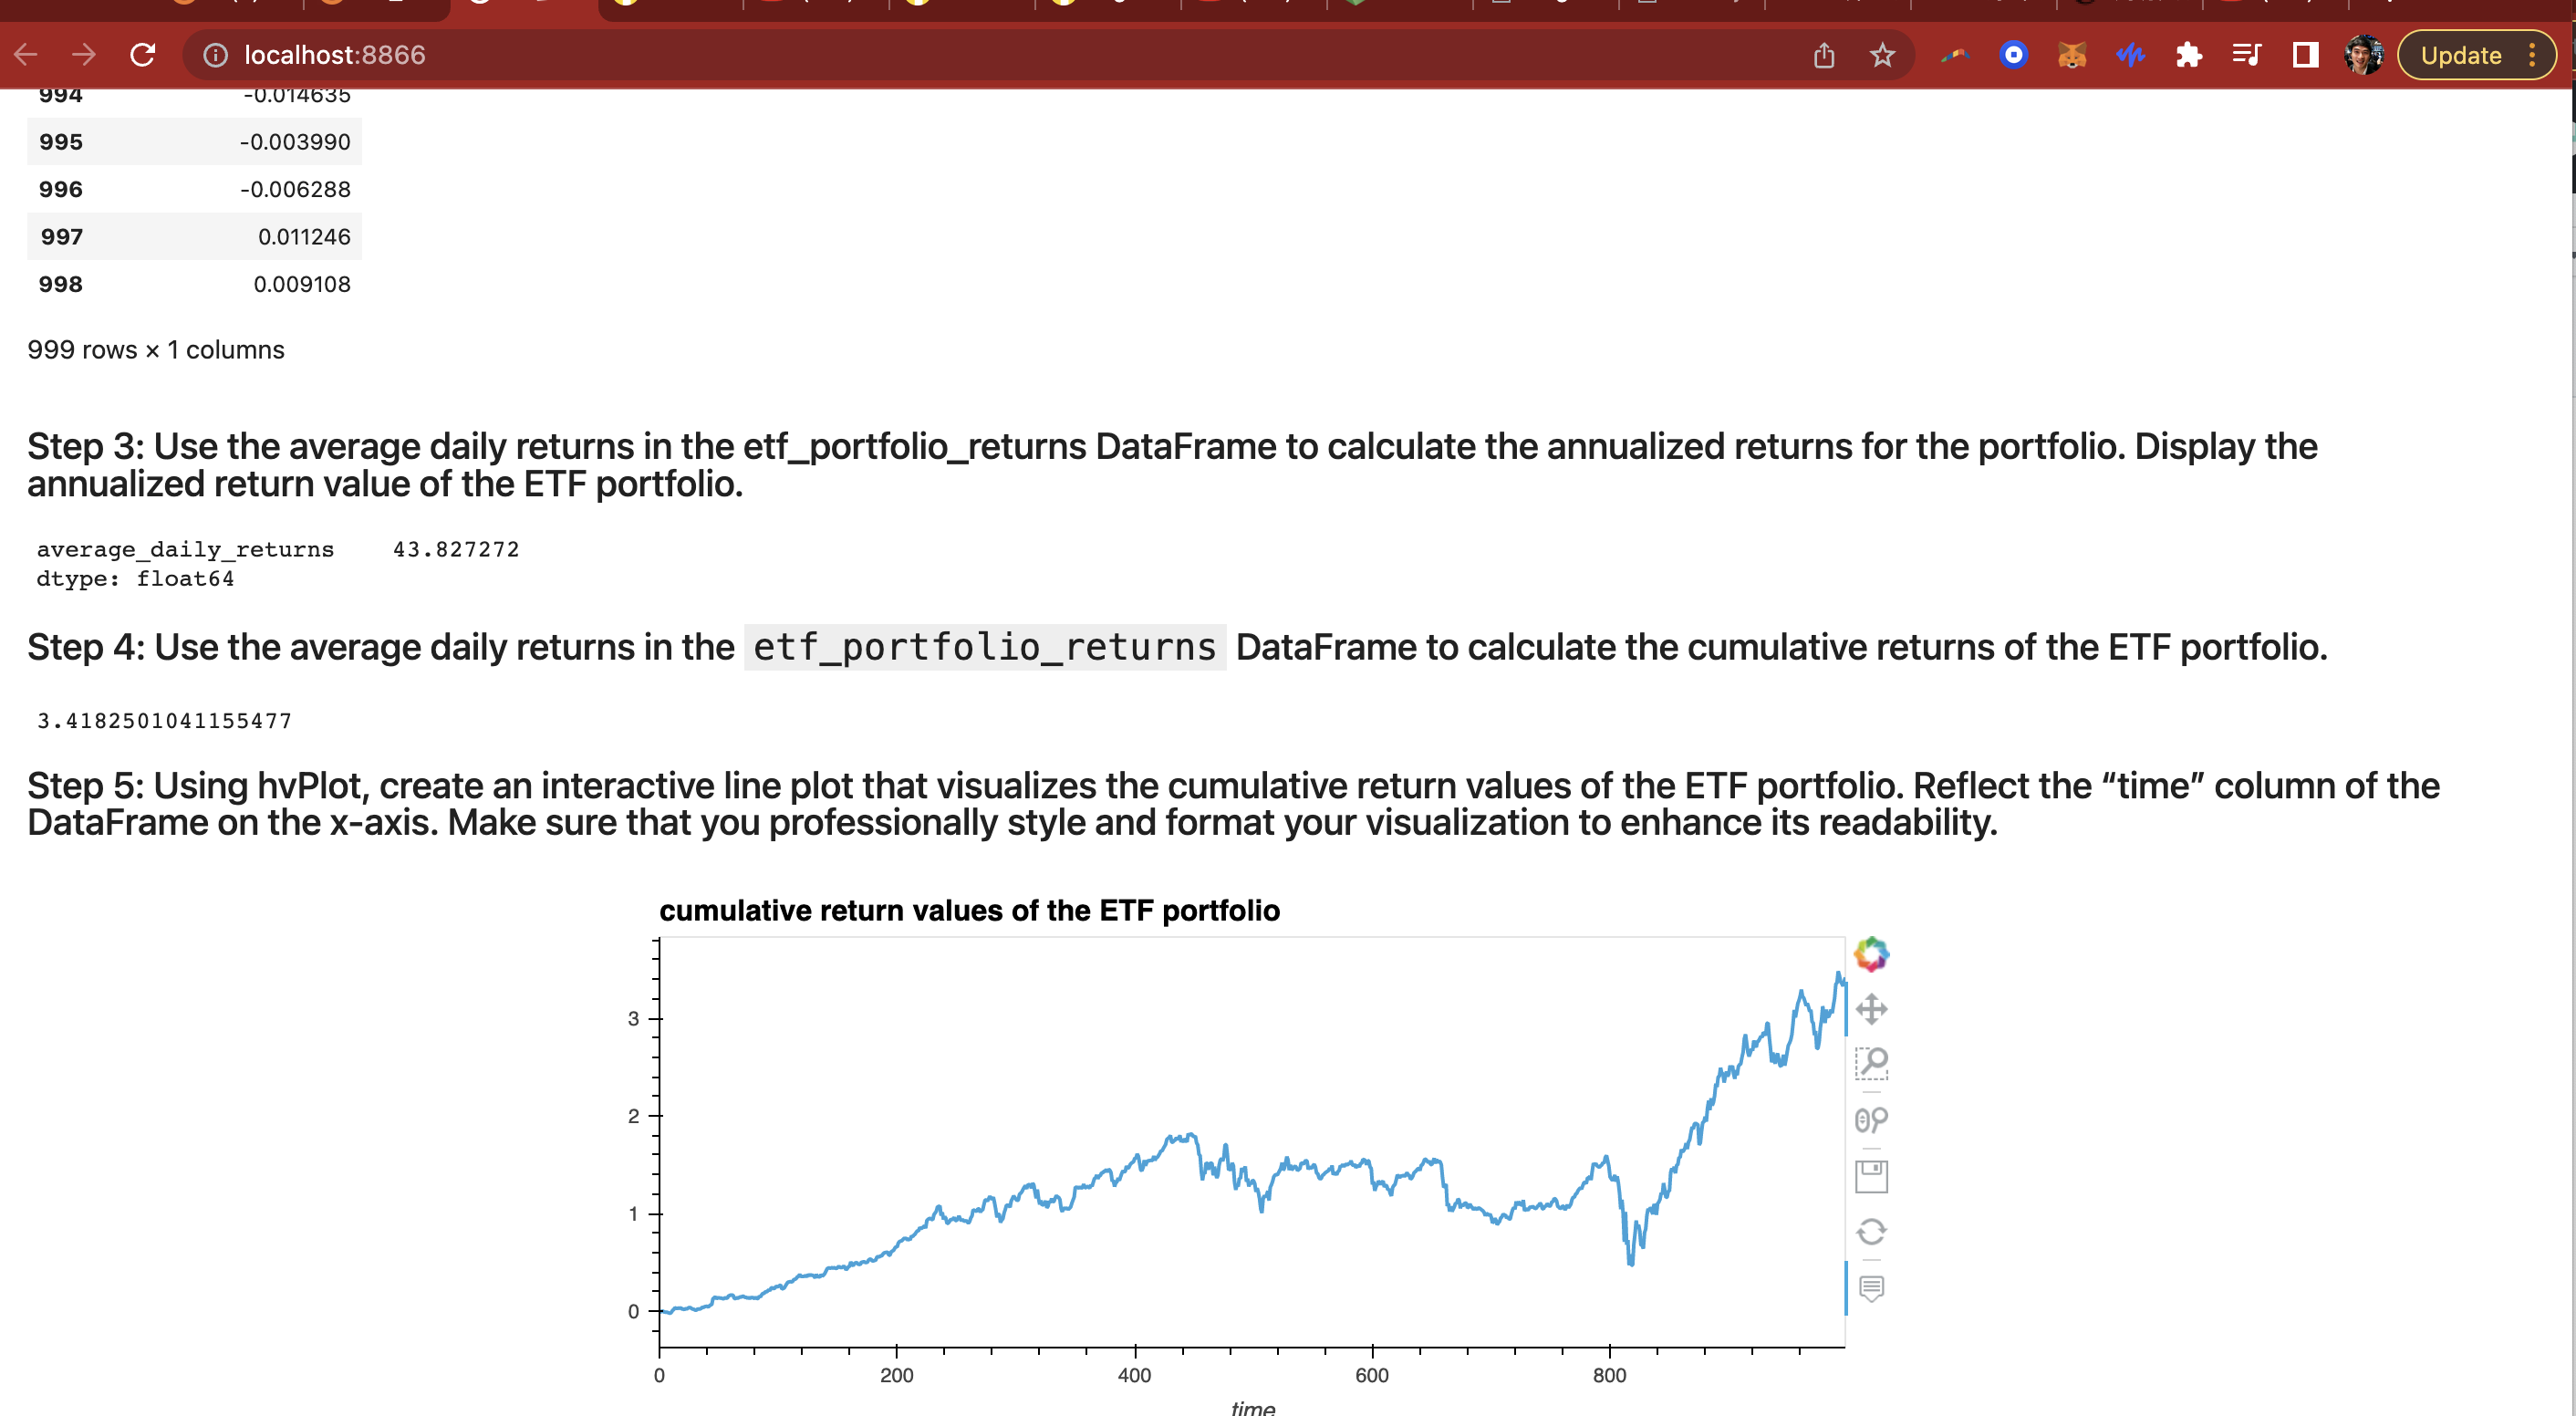This screenshot has width=2576, height=1416.
Task: Click the 400 tick label on x-axis
Action: click(1134, 1375)
